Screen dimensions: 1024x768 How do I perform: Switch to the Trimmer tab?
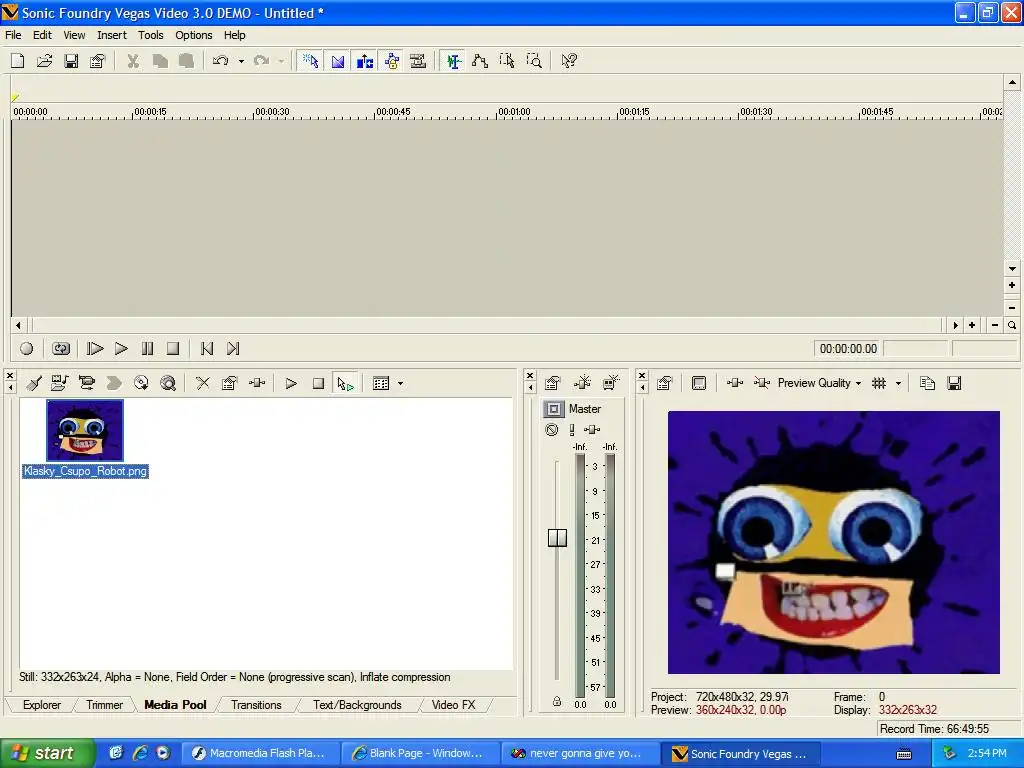click(104, 705)
